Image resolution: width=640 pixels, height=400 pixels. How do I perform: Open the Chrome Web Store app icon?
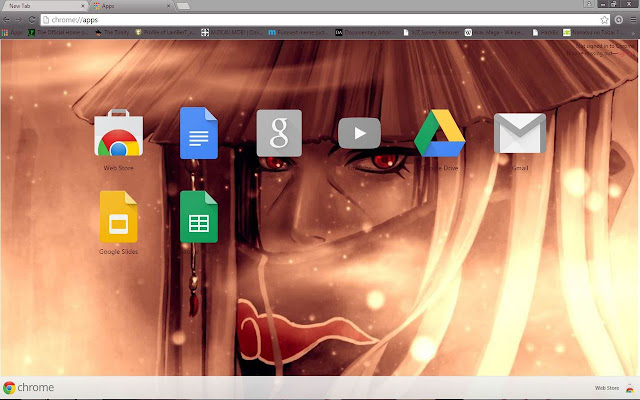tap(118, 133)
